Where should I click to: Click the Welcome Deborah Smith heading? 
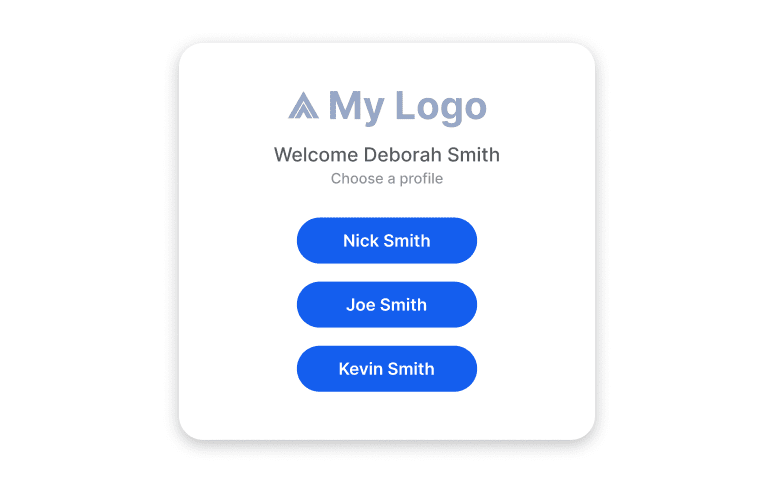tap(387, 154)
